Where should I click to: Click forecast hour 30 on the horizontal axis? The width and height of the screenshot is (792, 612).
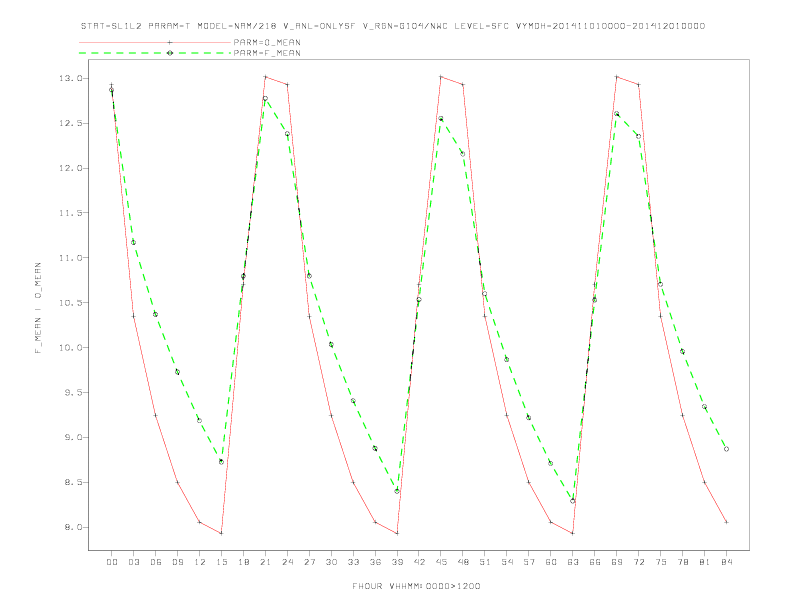[x=331, y=562]
